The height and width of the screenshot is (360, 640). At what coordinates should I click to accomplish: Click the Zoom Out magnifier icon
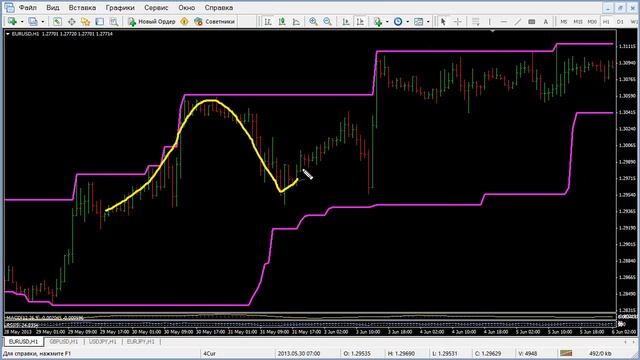coord(327,22)
